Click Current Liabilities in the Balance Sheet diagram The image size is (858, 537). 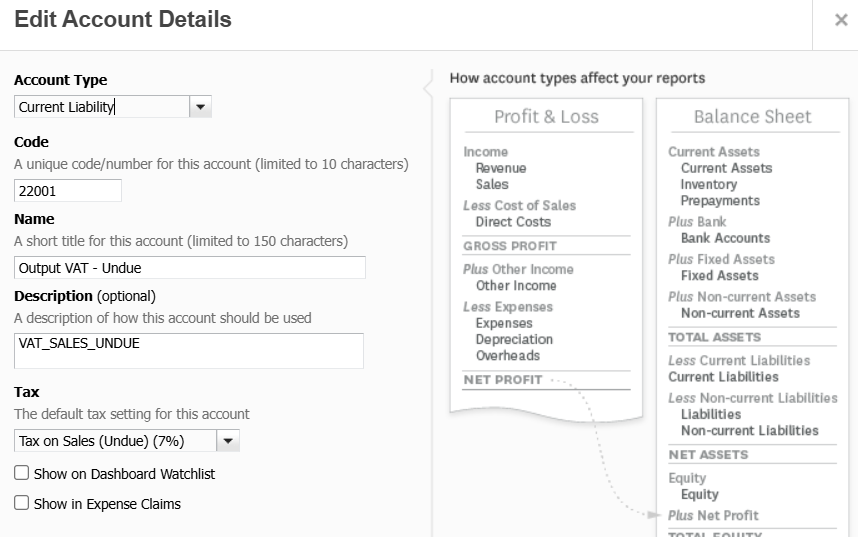[x=723, y=377]
